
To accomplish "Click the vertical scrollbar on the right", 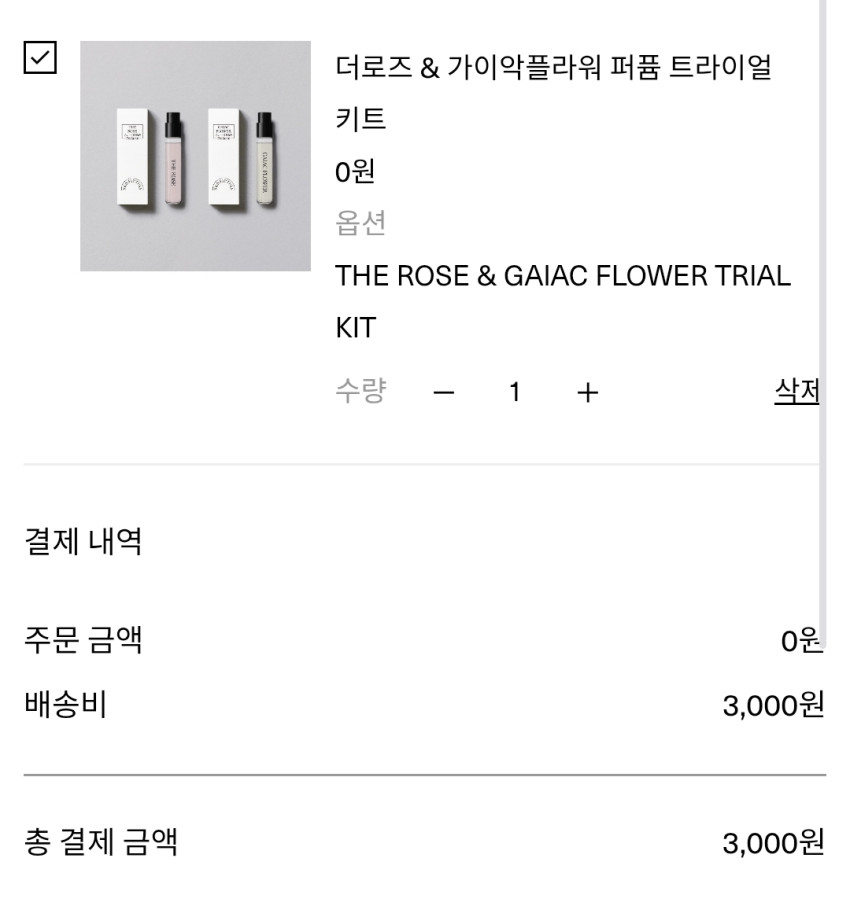I will coord(822,300).
